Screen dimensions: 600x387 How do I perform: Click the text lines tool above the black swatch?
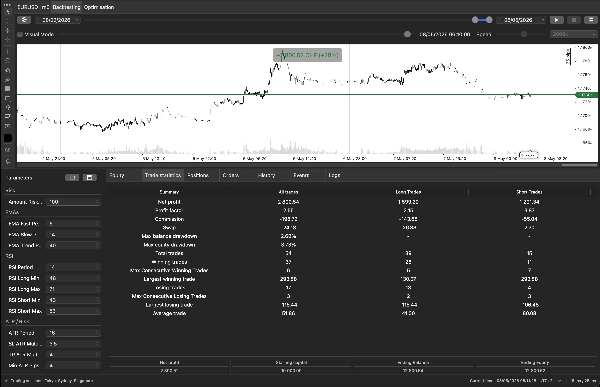click(8, 126)
